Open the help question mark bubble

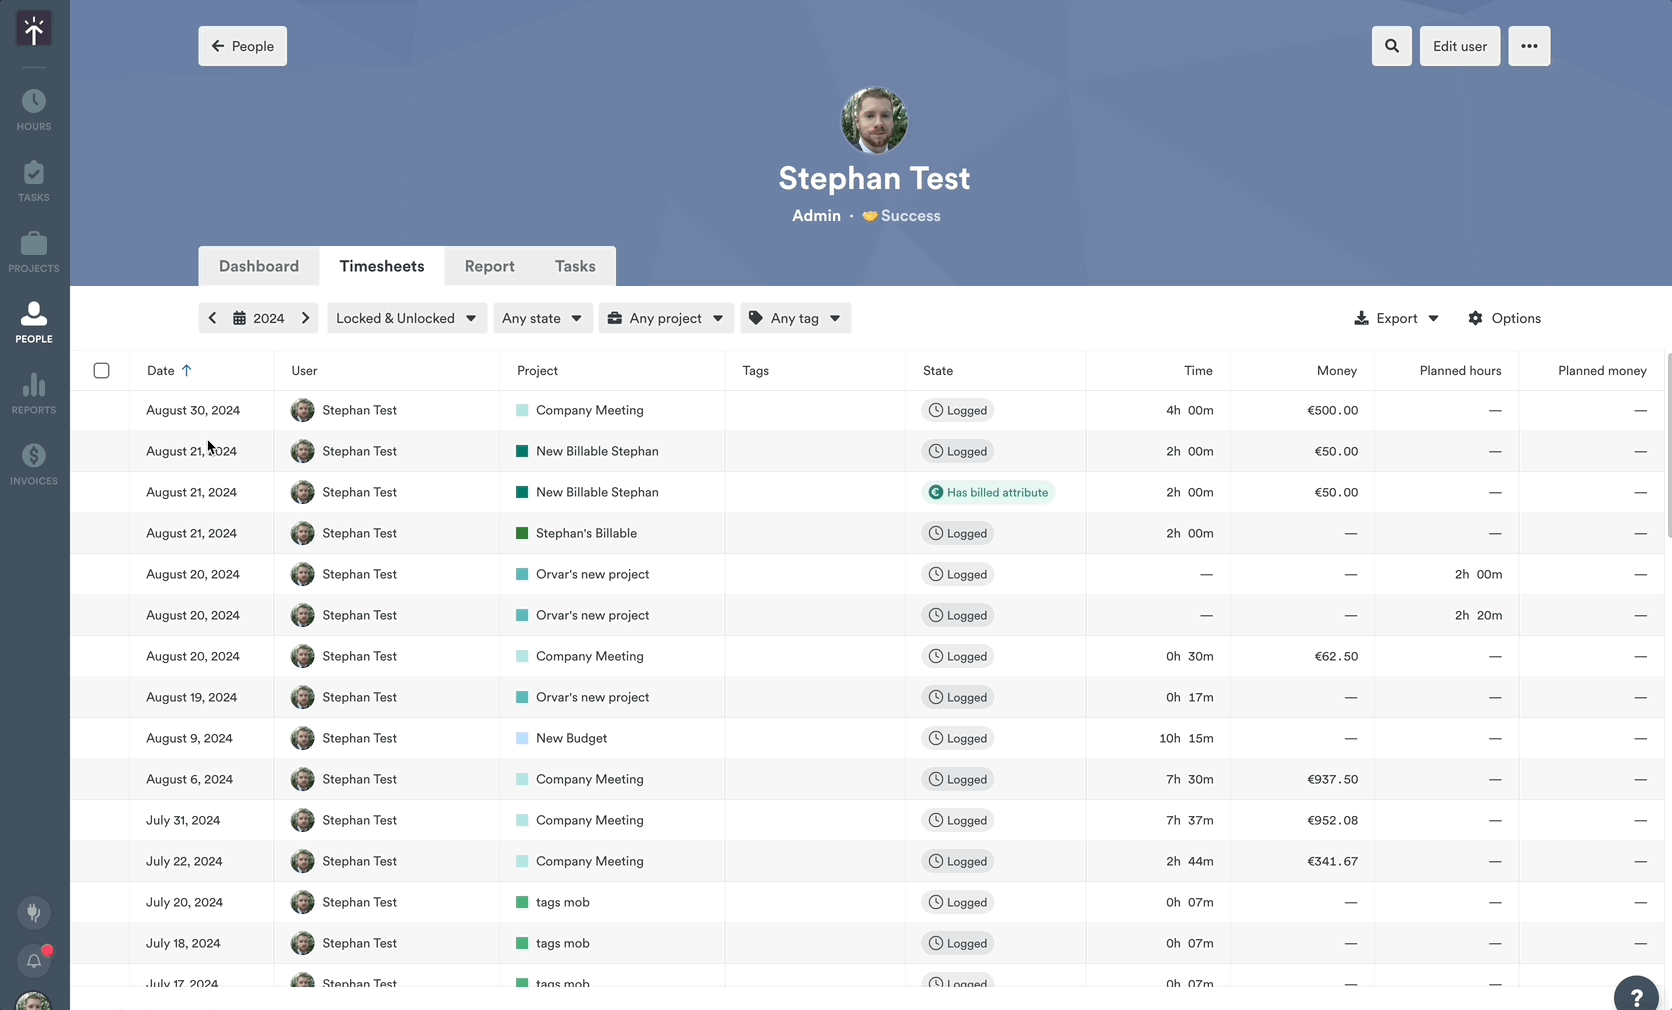click(x=1636, y=993)
